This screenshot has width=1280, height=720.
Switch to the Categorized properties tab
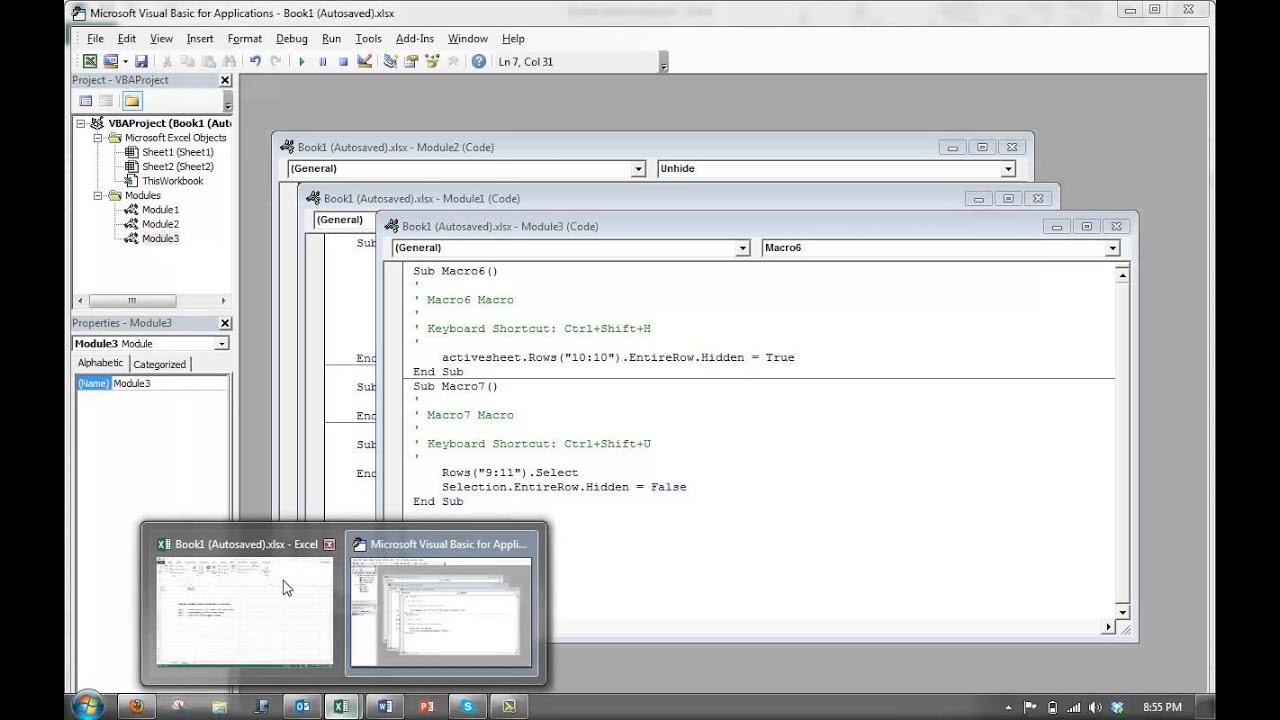pos(159,364)
